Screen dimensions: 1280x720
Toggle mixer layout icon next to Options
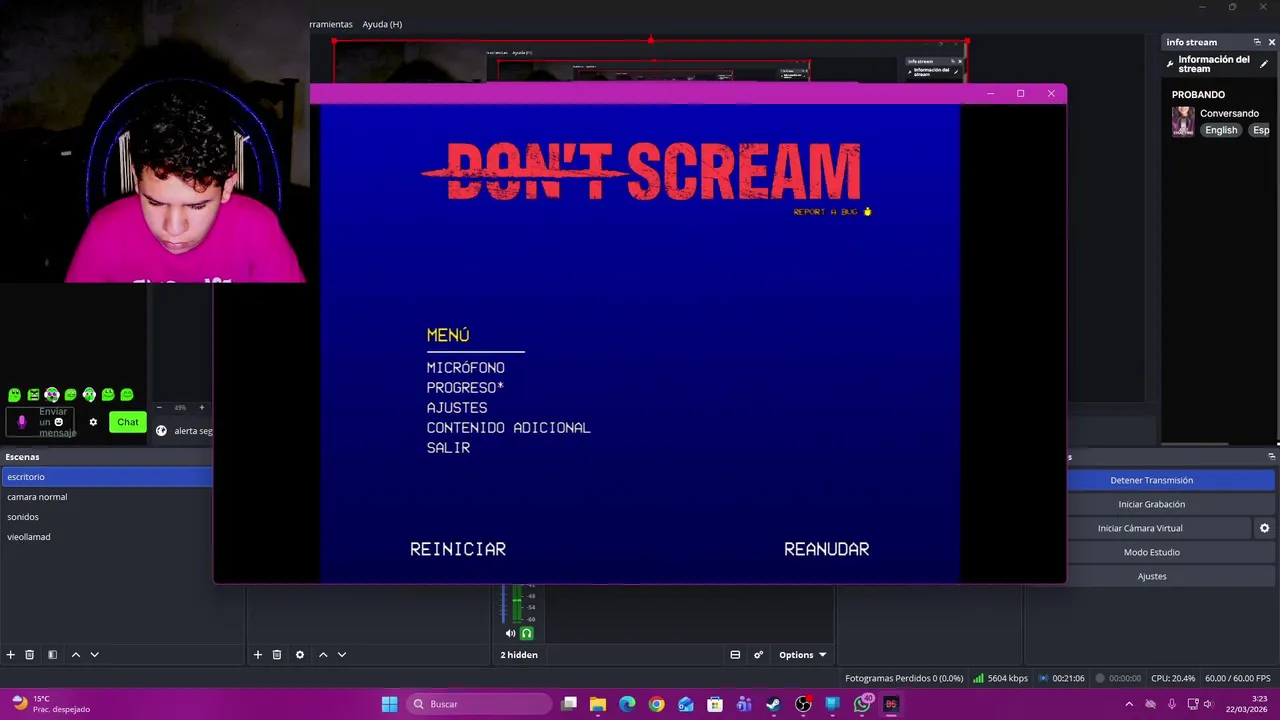(735, 655)
